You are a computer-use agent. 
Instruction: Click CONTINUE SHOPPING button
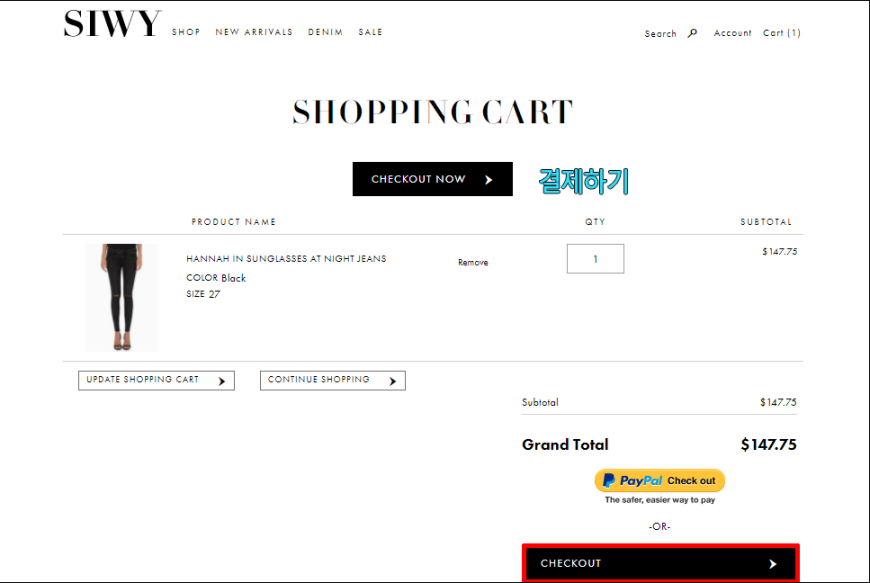(333, 381)
